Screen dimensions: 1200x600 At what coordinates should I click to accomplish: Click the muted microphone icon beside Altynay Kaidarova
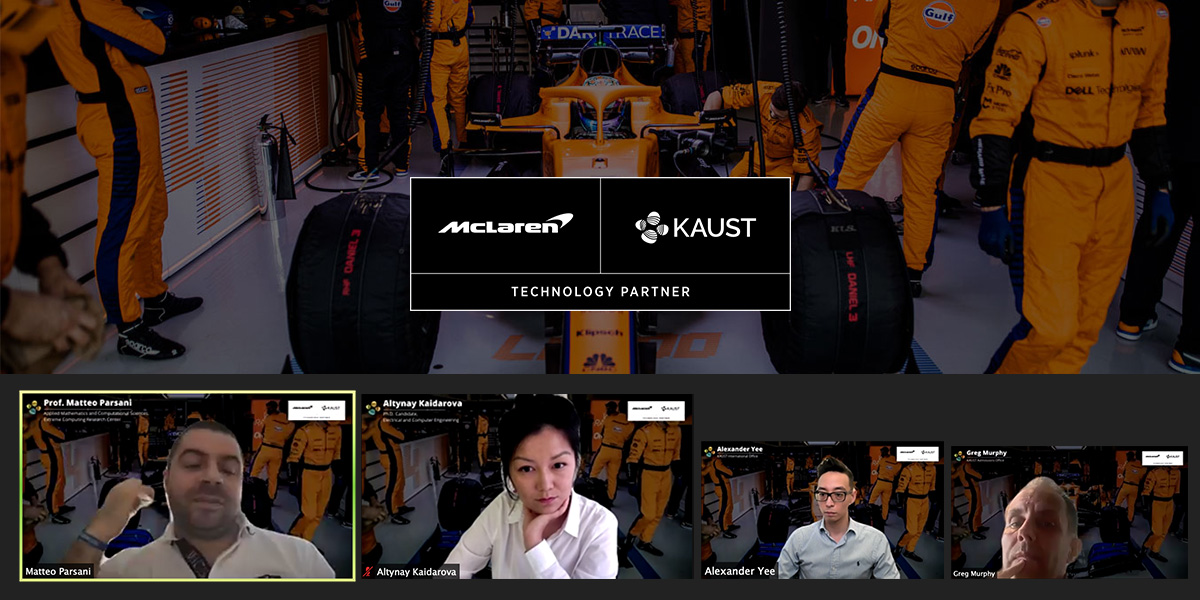[x=369, y=572]
